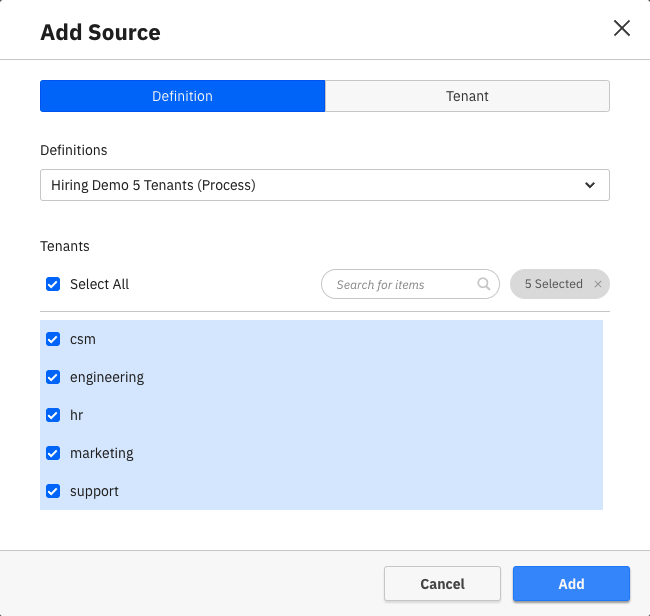
Task: Deselect the hr tenant checkbox
Action: pos(54,415)
